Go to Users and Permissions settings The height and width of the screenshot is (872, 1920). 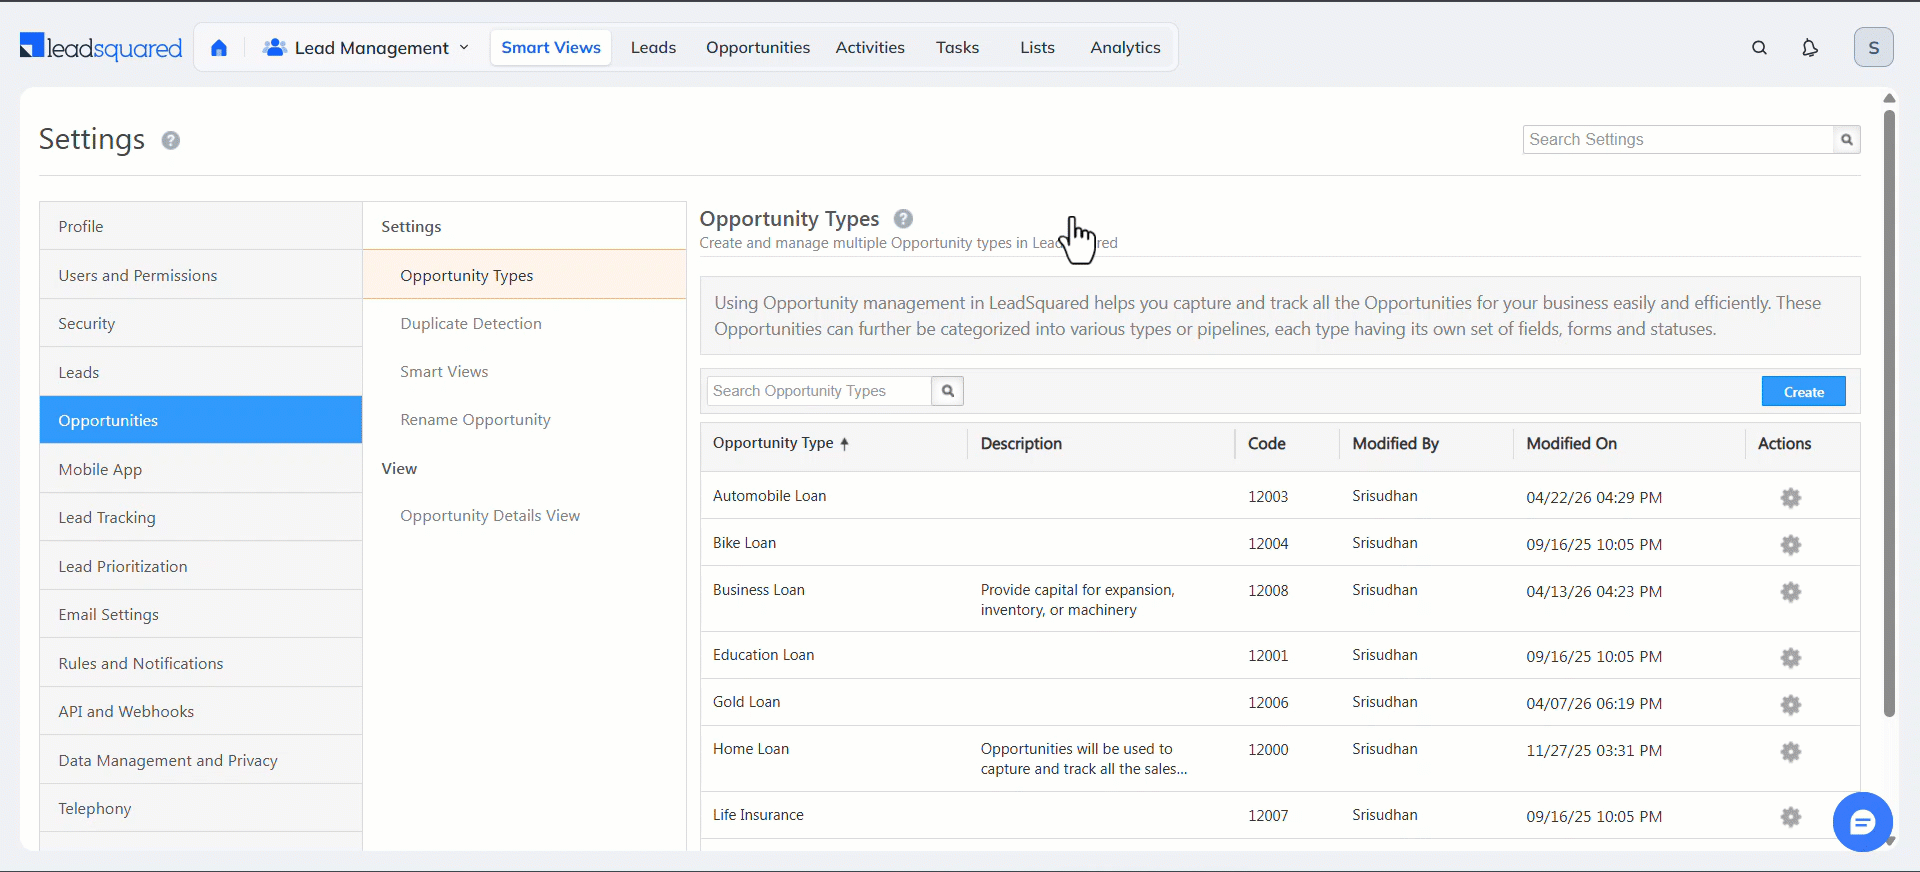(x=138, y=276)
